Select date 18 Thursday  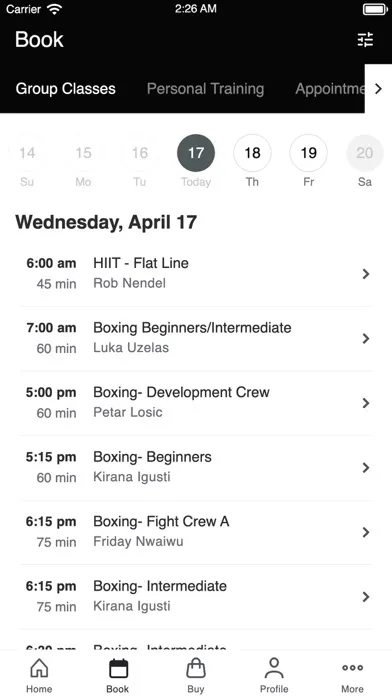[x=252, y=153]
